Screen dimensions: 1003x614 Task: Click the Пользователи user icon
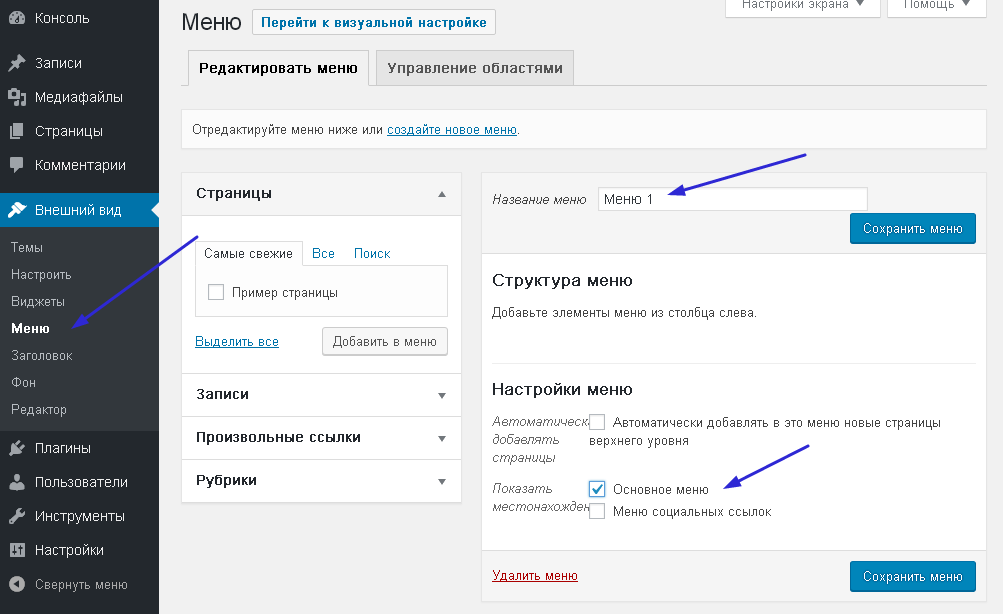coord(17,482)
